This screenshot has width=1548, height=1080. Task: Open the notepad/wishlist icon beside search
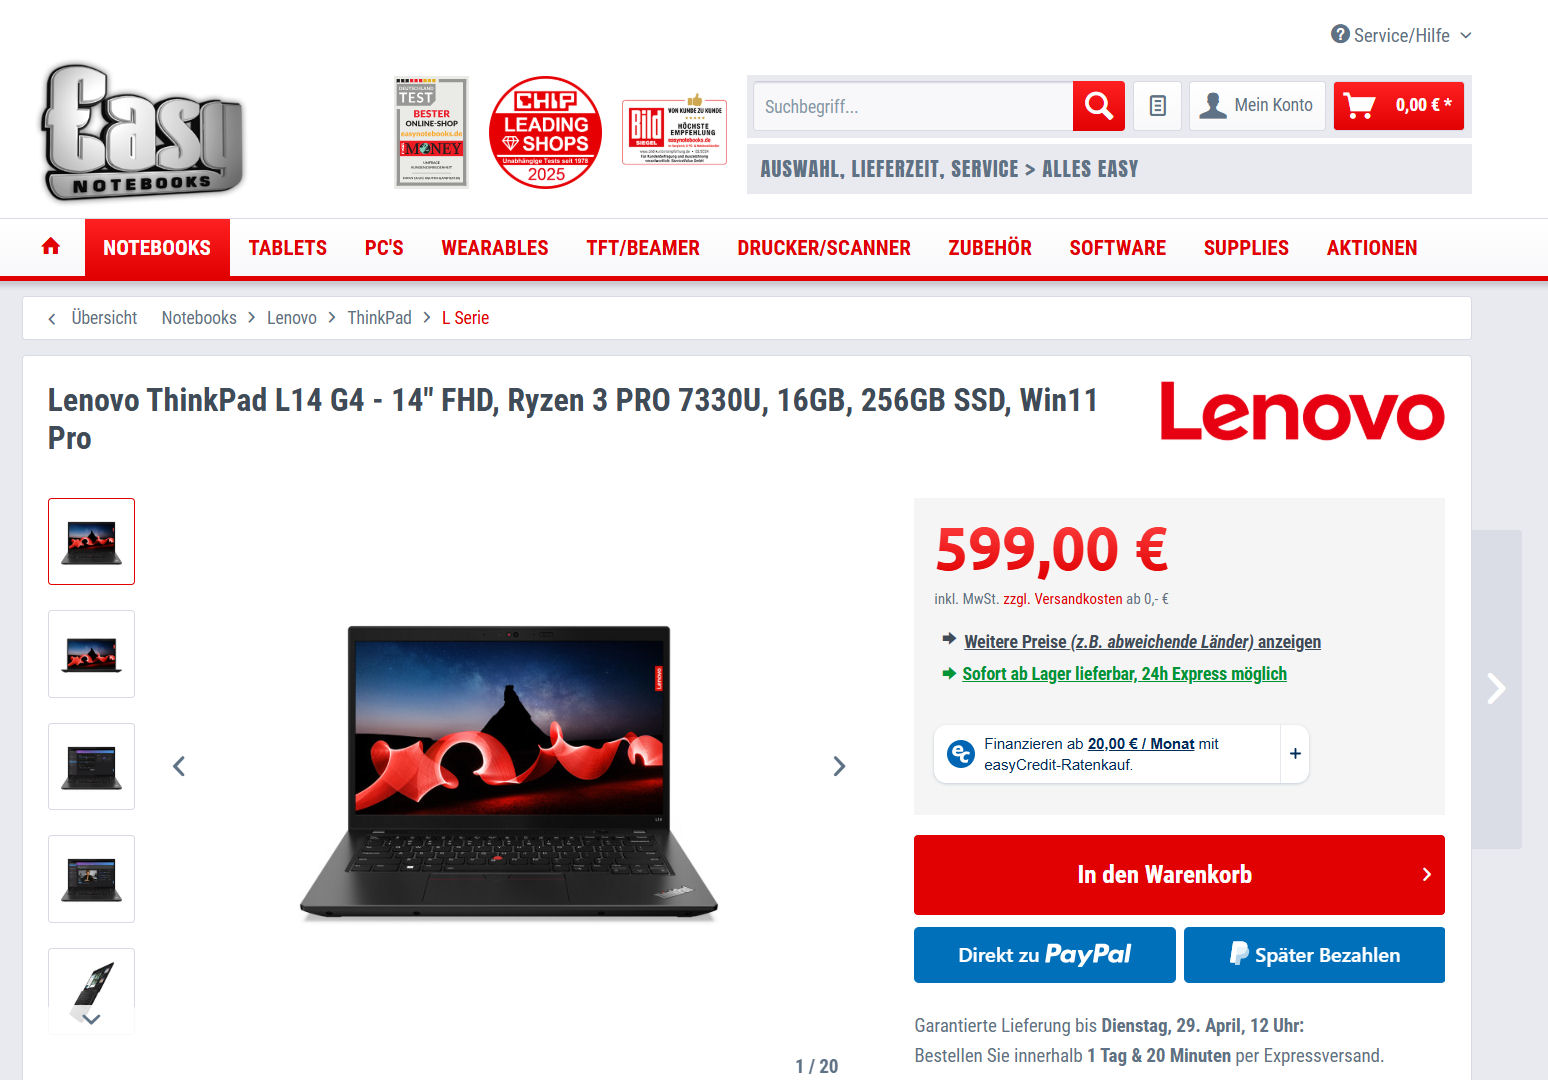pos(1157,106)
